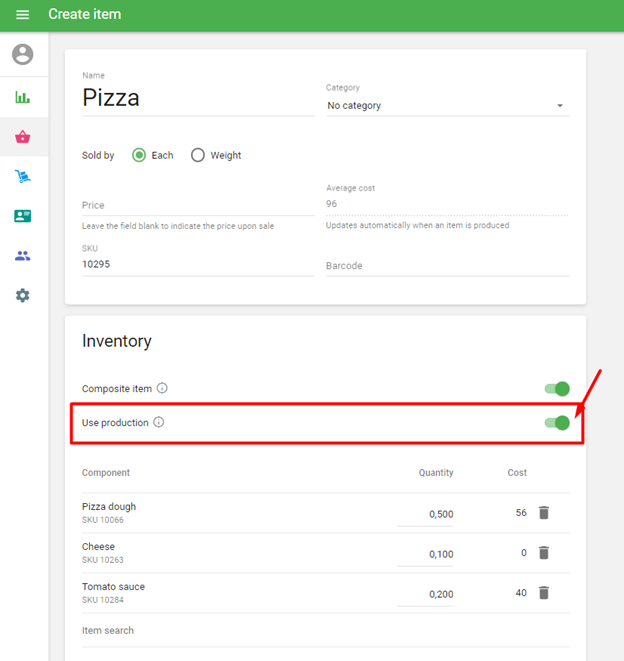624x661 pixels.
Task: Delete the Pizza dough component
Action: [544, 513]
